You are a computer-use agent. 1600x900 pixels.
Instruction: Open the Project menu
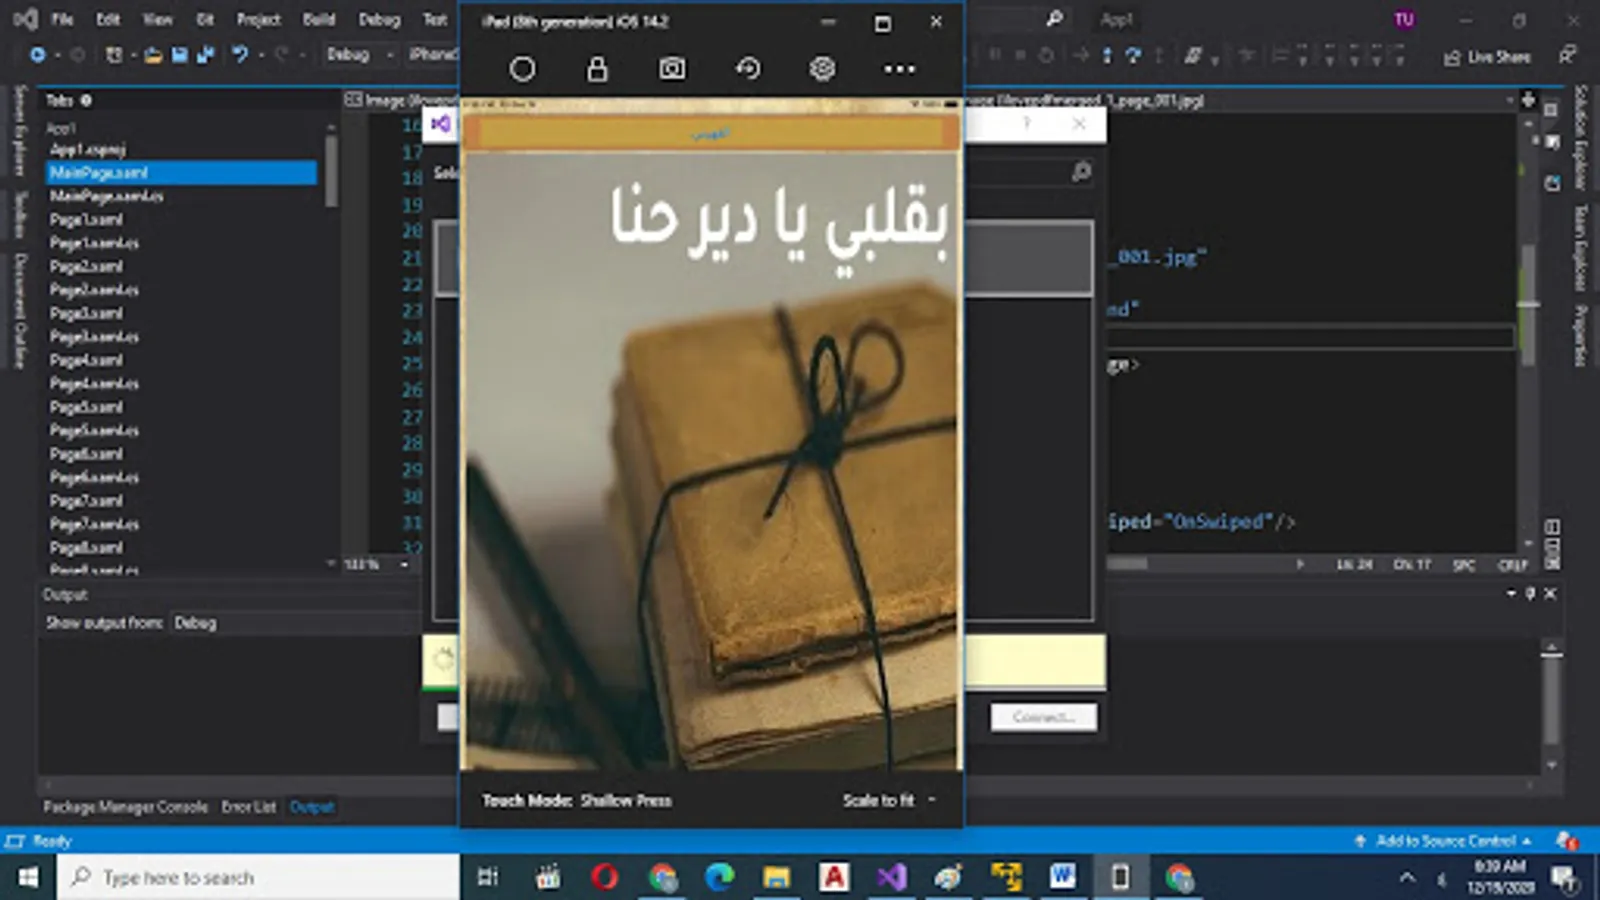[258, 20]
